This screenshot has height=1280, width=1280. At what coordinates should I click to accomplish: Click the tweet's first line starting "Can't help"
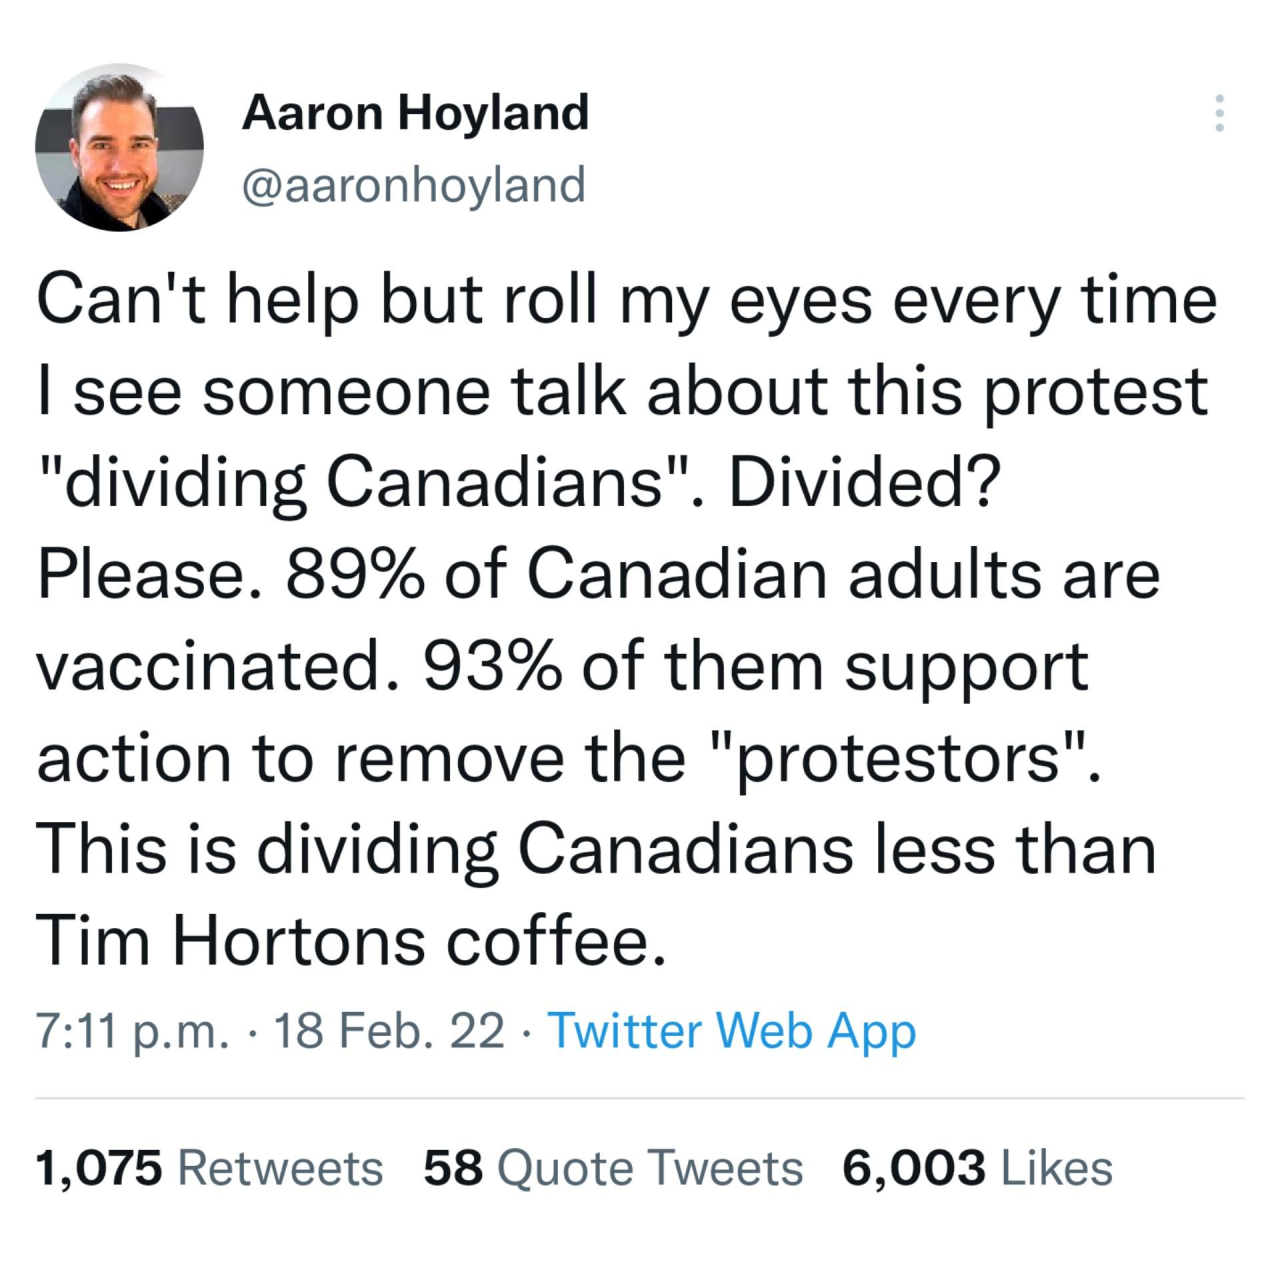[626, 300]
